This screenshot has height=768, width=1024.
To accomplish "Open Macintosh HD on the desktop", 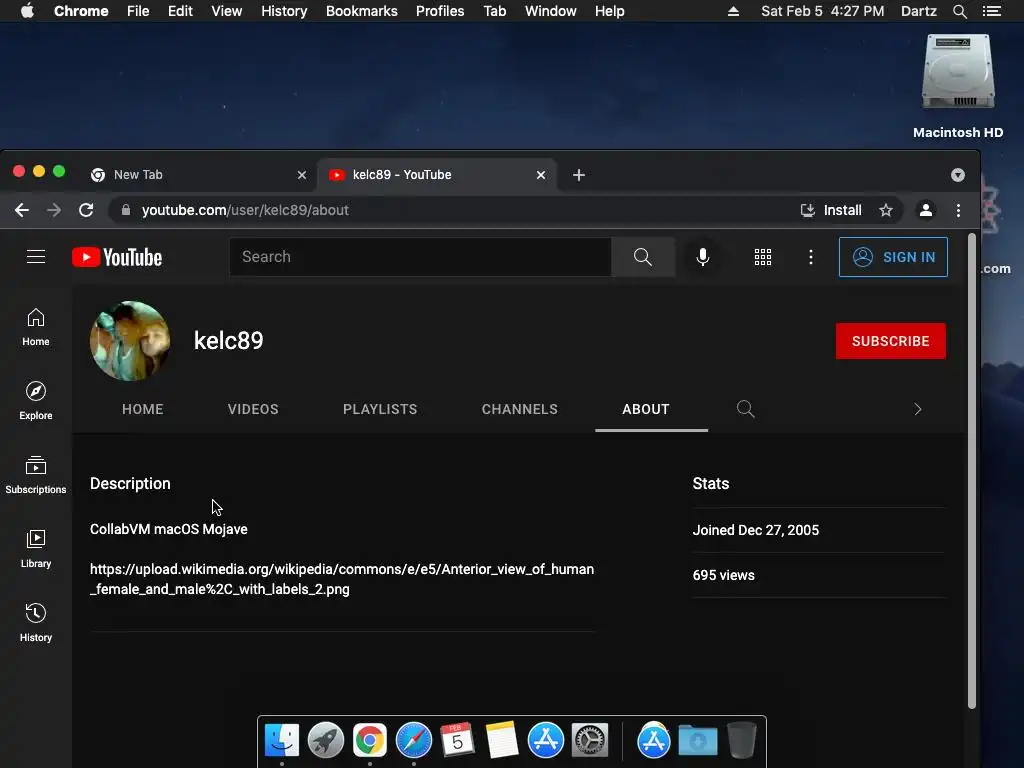I will [957, 86].
